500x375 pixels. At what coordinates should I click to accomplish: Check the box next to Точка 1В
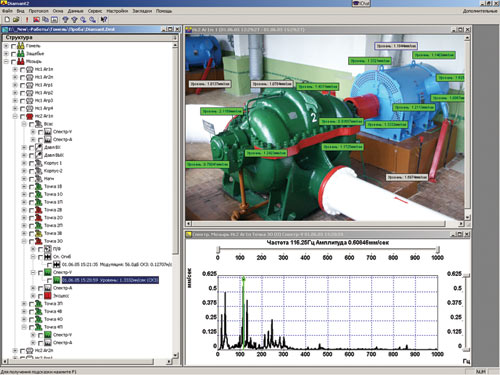click(32, 187)
